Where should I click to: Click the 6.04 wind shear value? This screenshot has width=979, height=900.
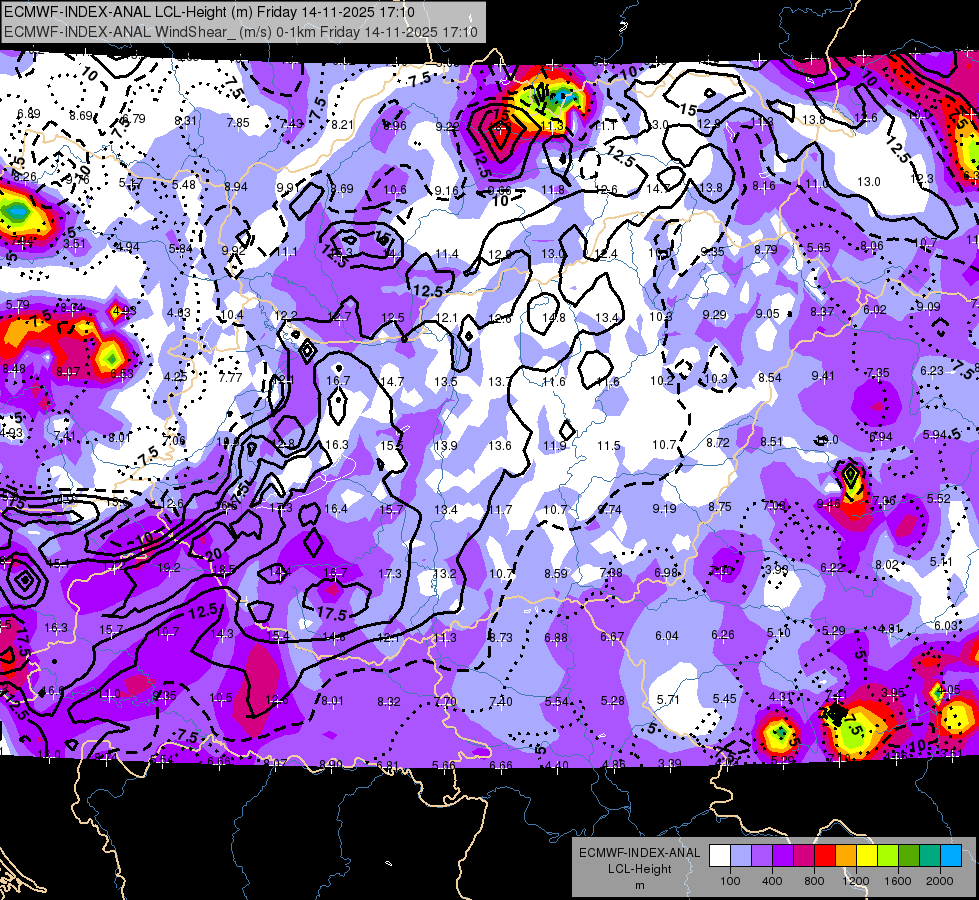(667, 635)
